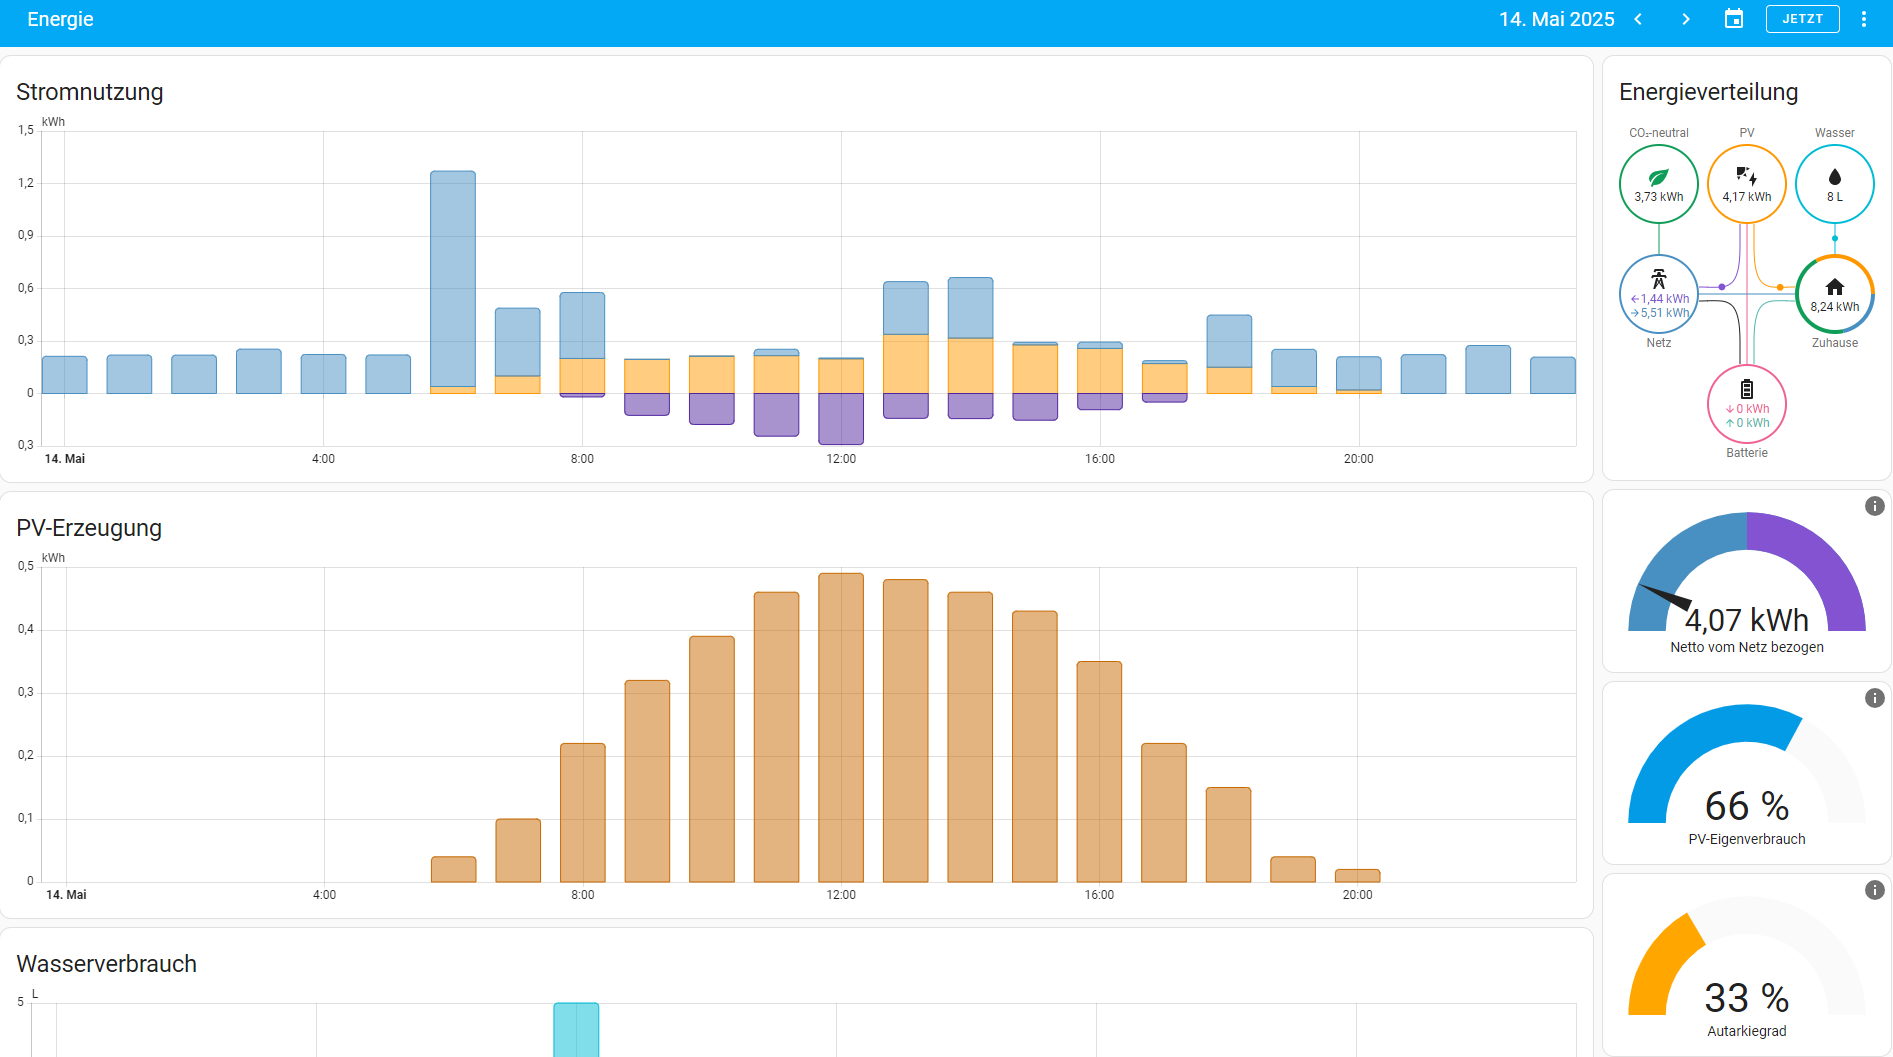Select the Wasser droplet circle
The width and height of the screenshot is (1893, 1057).
(1834, 184)
